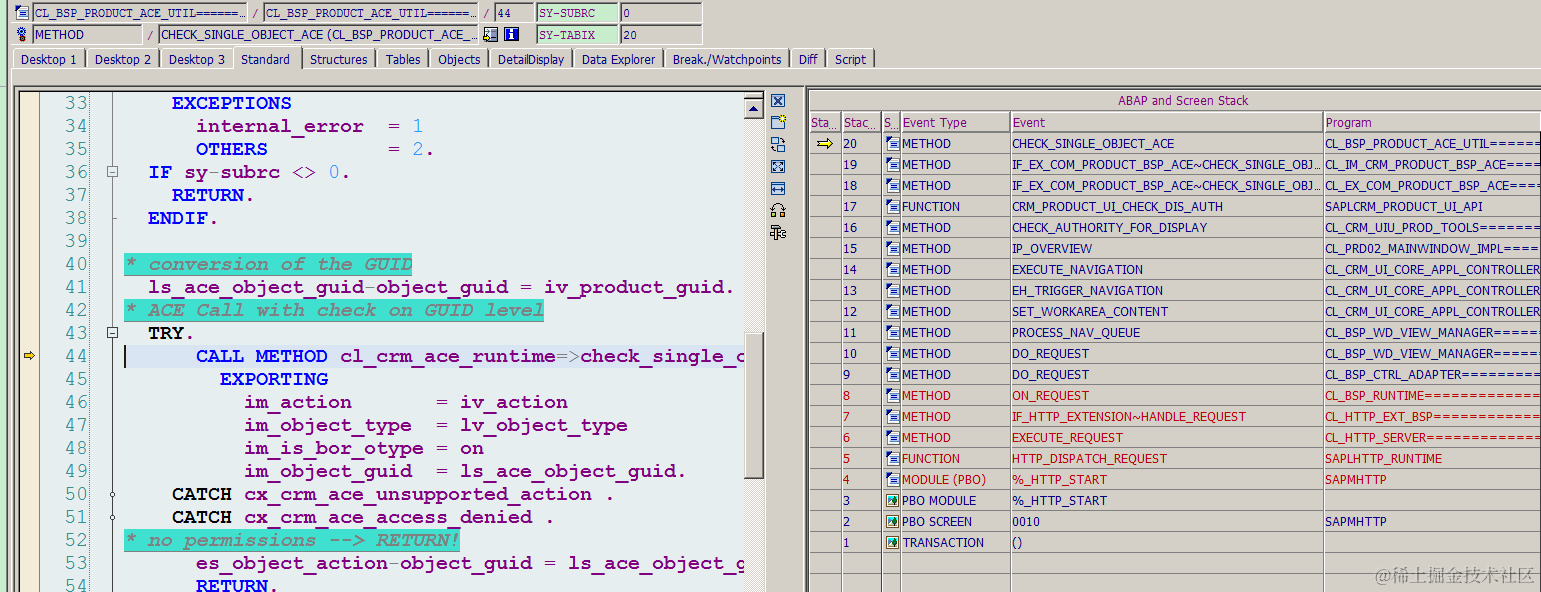Click the program icon beside the CL_BSP_PRODUCT_ACE_UTIL field
Screen dimensions: 1541x592
click(x=22, y=13)
